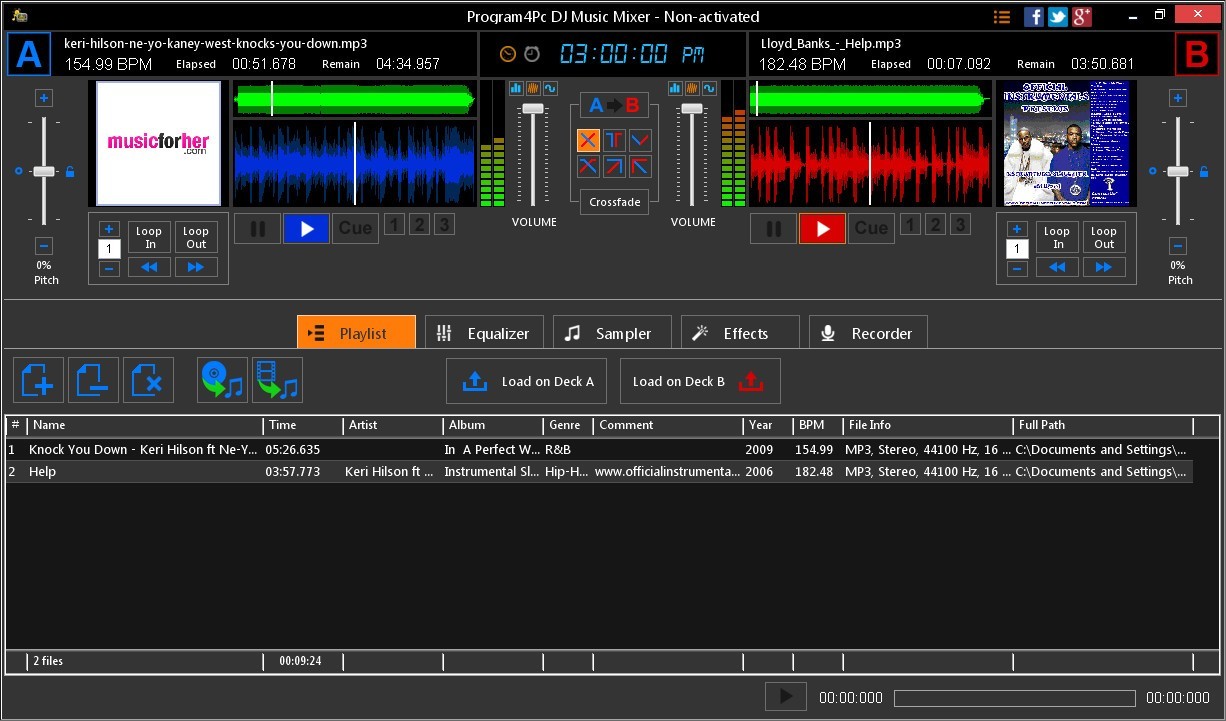Open the extract audio from video tool
The height and width of the screenshot is (721, 1226).
[278, 380]
